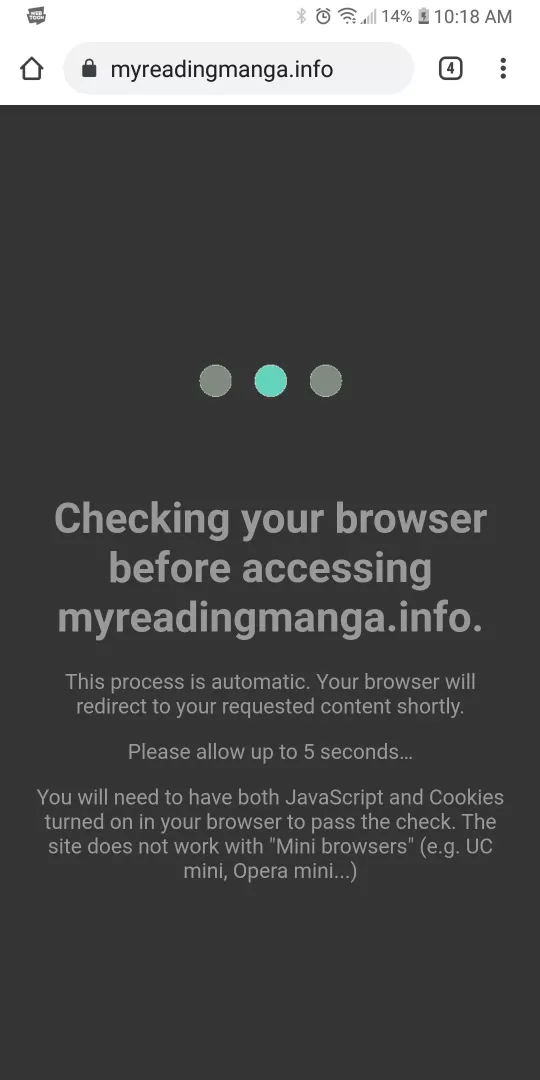Viewport: 540px width, 1080px height.
Task: Tap the Bluetooth status icon
Action: pyautogui.click(x=301, y=16)
